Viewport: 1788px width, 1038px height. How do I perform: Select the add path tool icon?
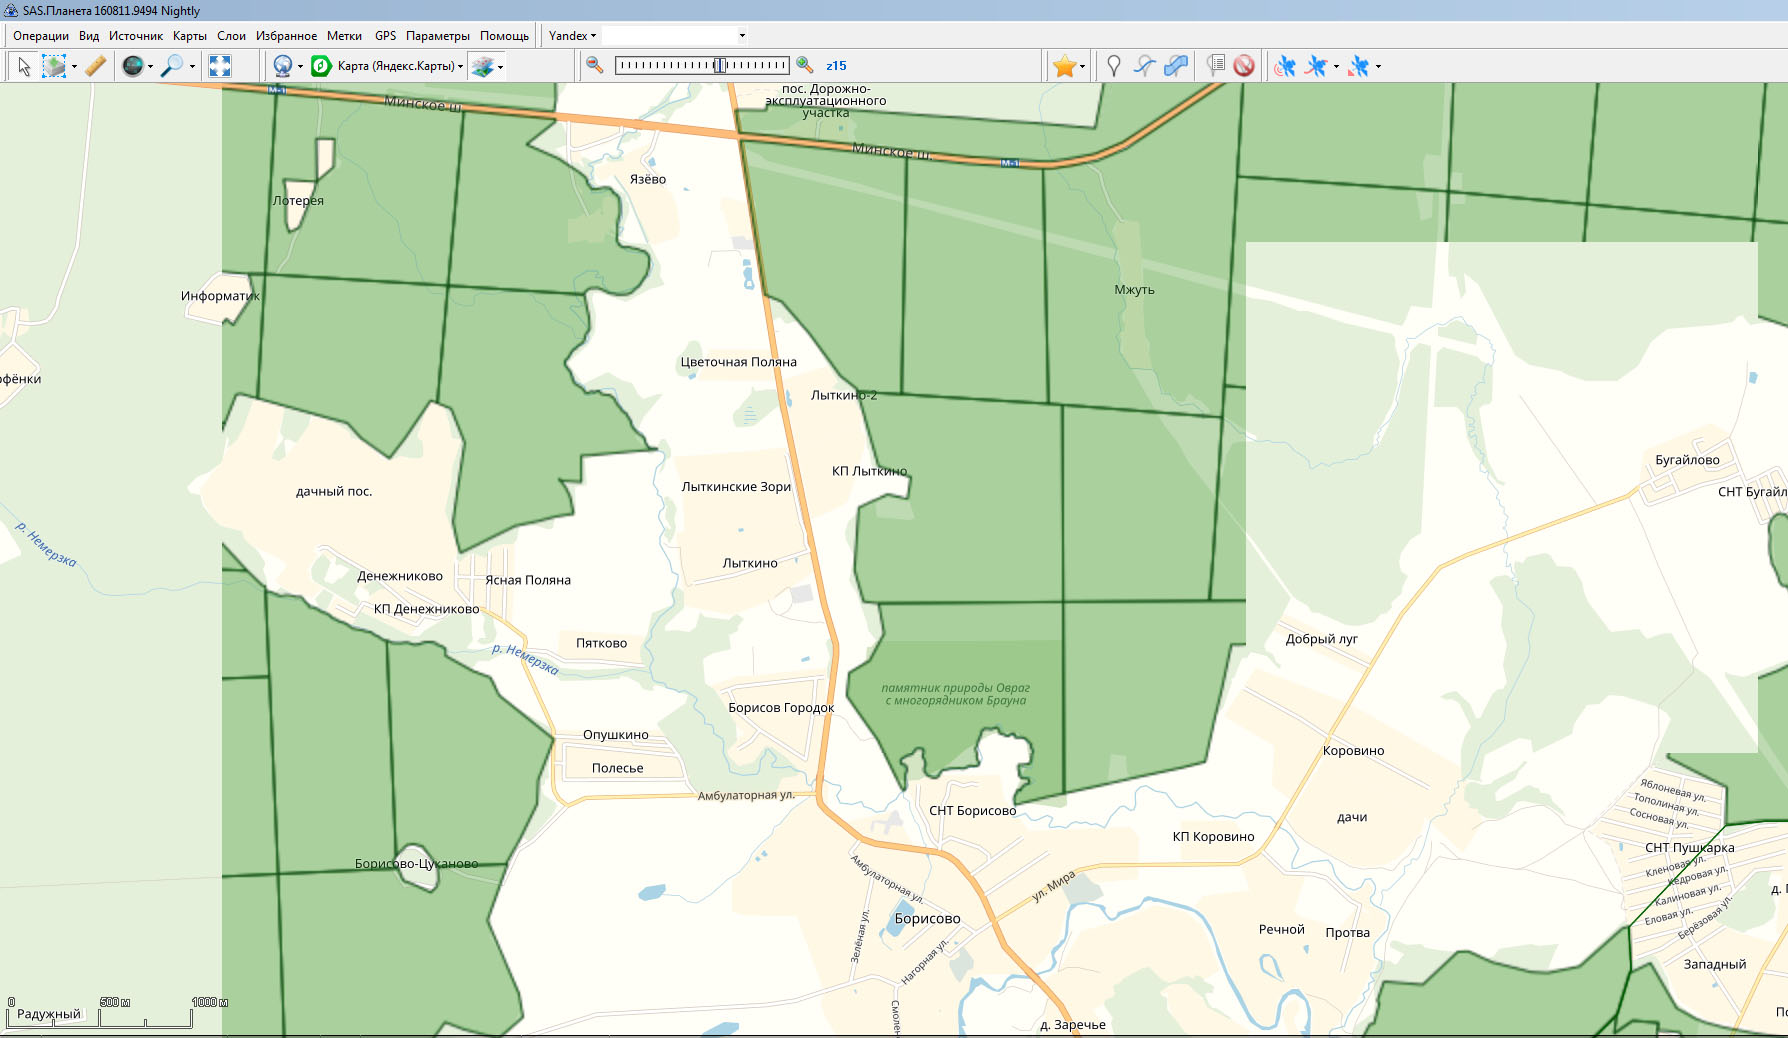[x=1145, y=66]
